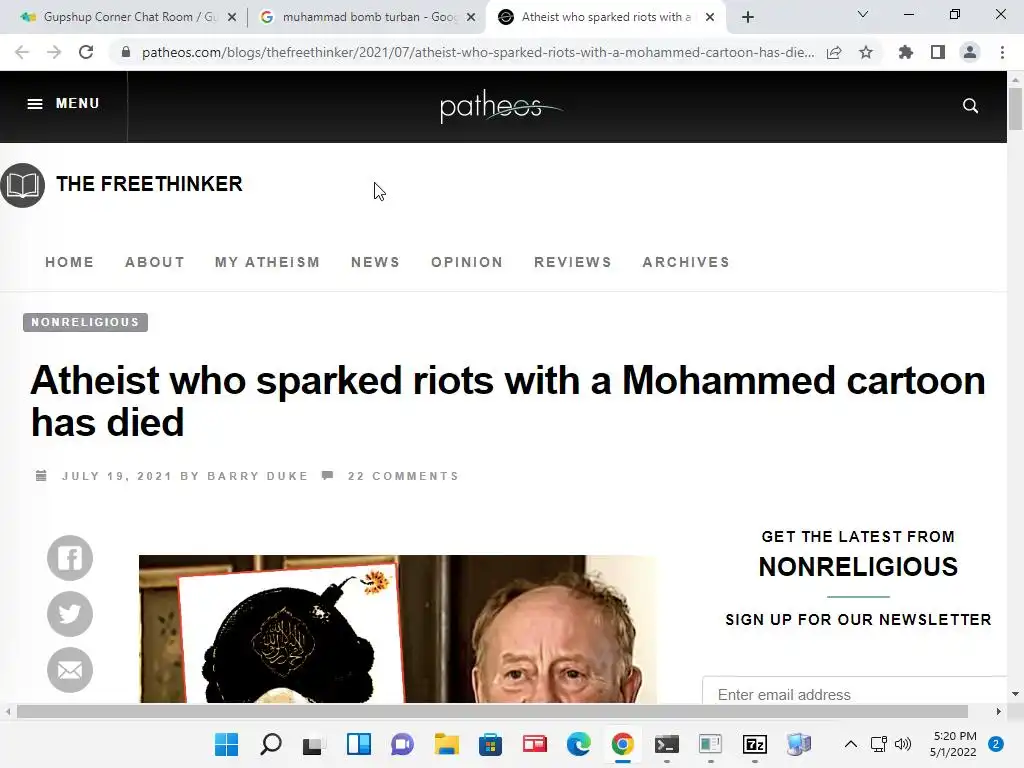Focus the Enter email address field
This screenshot has height=768, width=1024.
click(x=854, y=692)
